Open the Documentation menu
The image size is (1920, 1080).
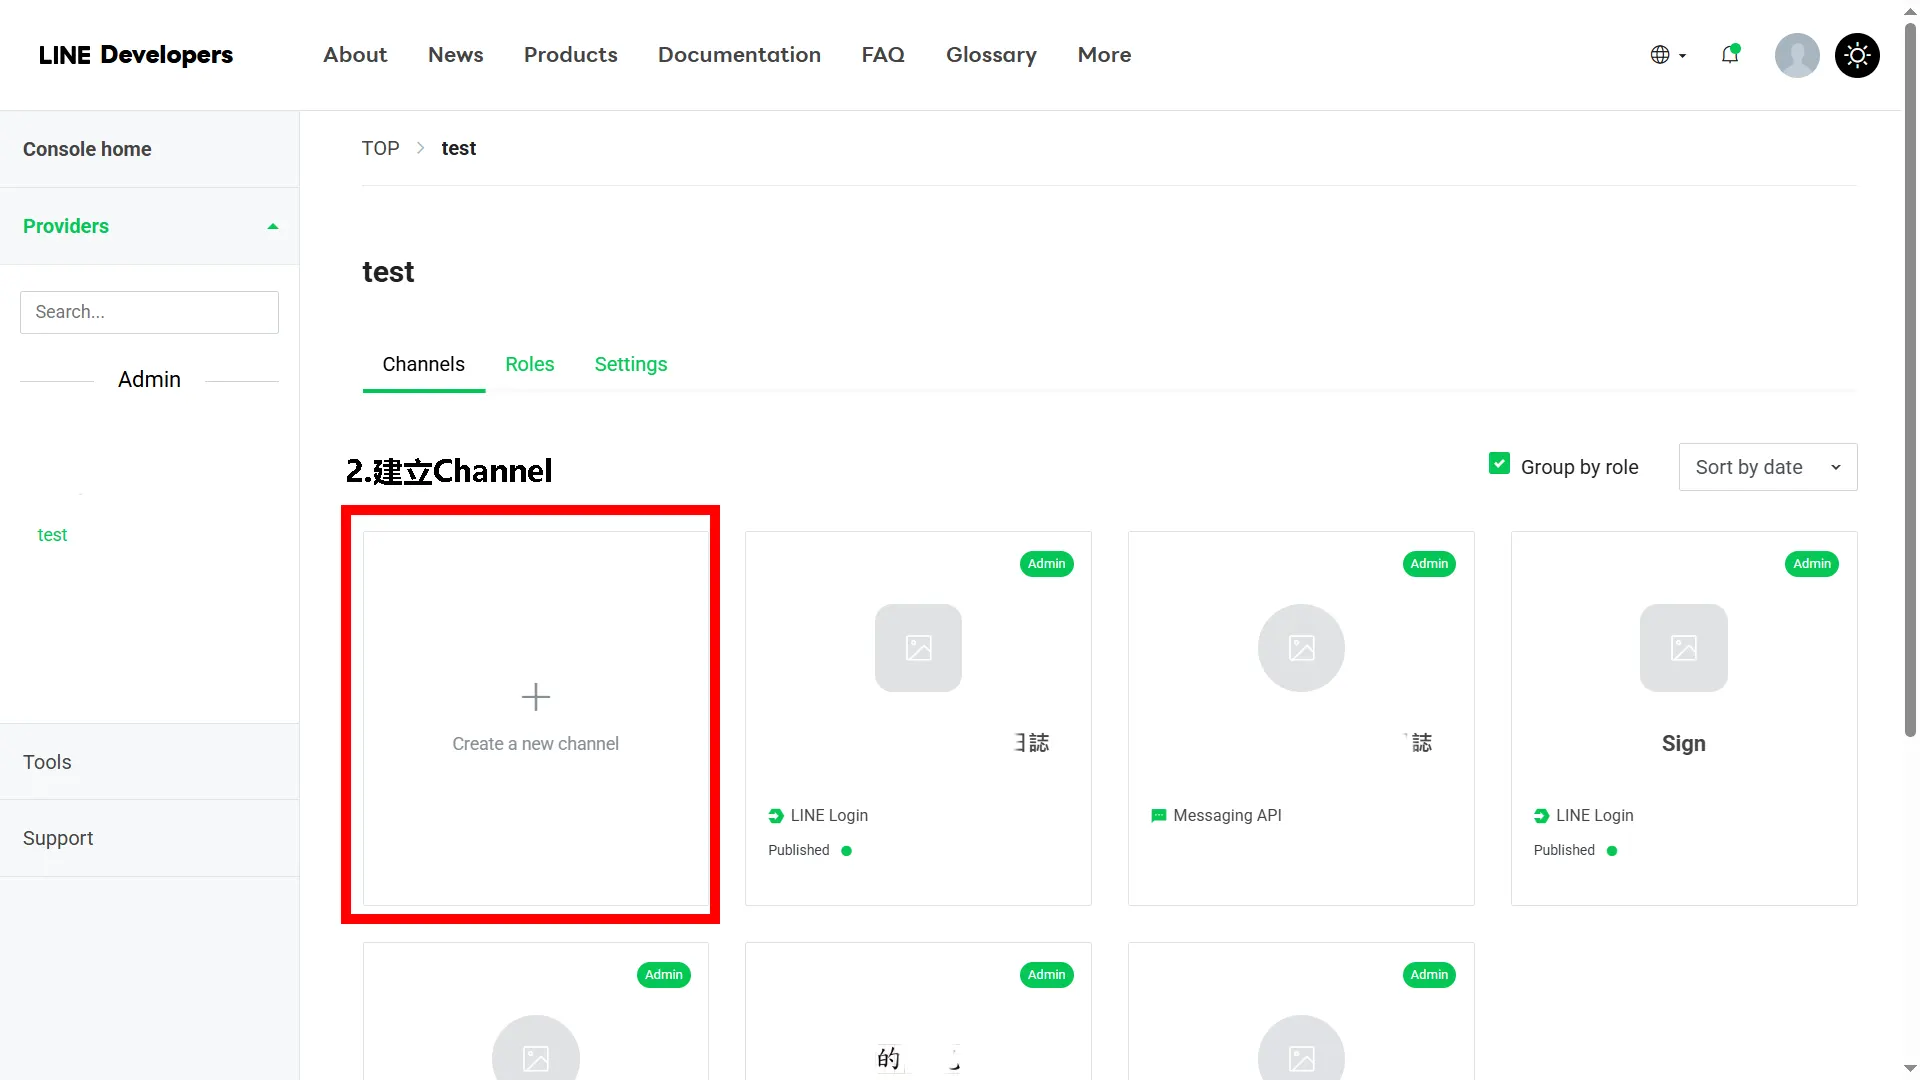coord(739,55)
